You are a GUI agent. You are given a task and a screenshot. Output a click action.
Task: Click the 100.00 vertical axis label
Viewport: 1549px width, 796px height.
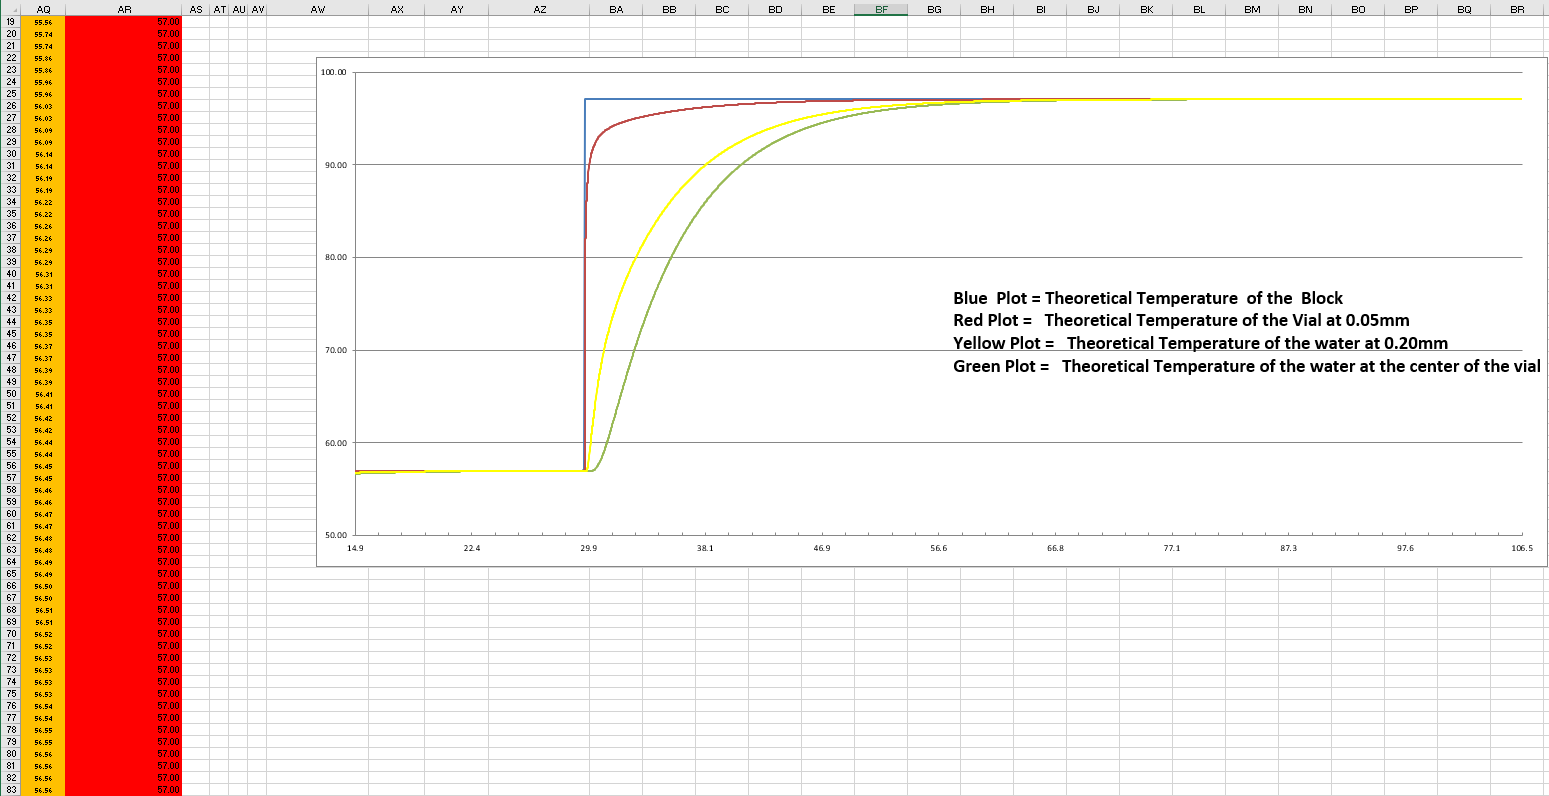click(x=333, y=73)
